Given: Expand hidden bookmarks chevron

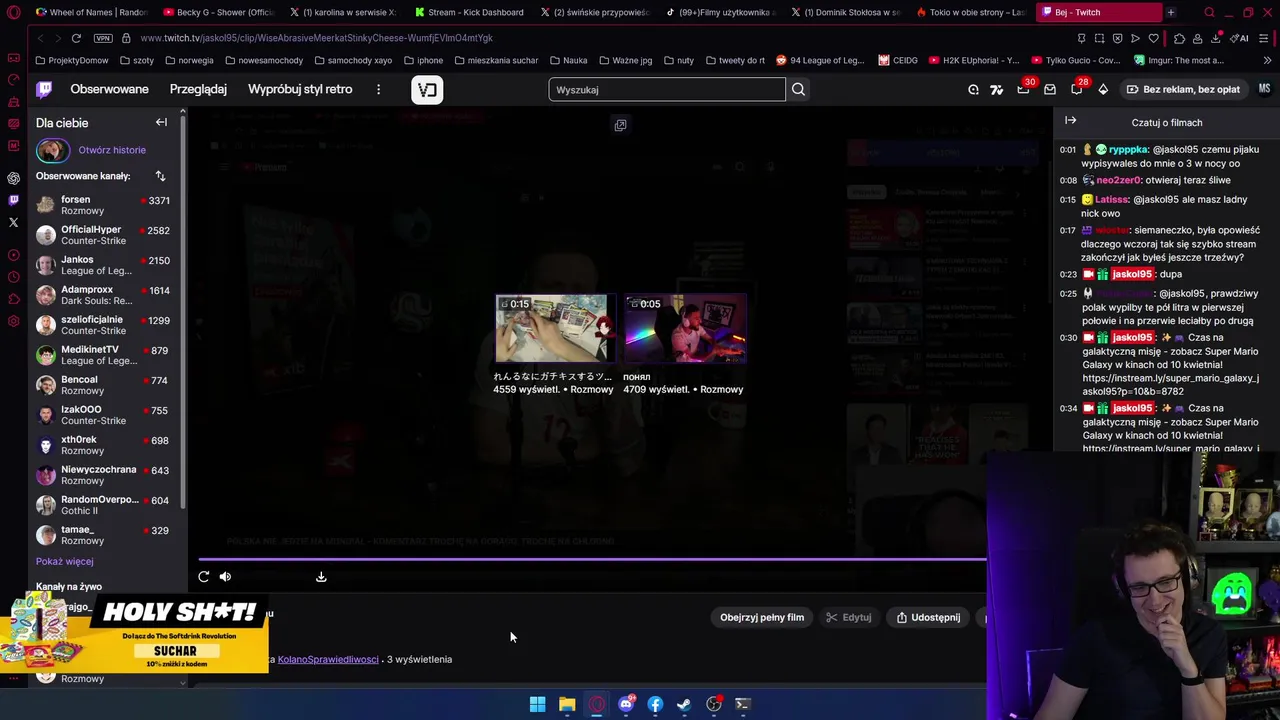Looking at the screenshot, I should [1268, 60].
